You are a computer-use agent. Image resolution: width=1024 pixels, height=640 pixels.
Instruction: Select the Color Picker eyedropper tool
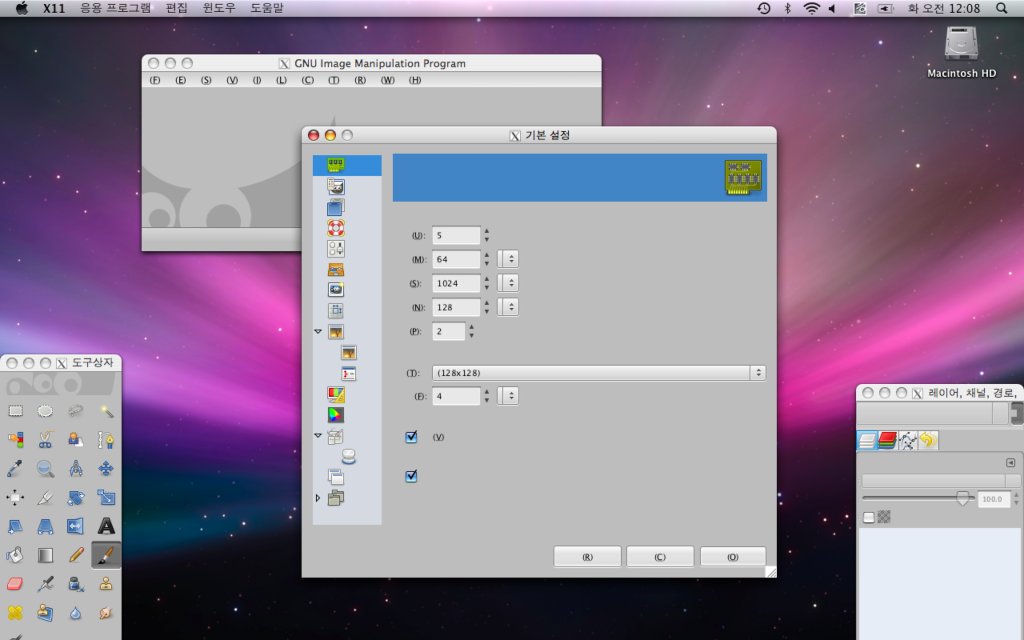[x=15, y=468]
